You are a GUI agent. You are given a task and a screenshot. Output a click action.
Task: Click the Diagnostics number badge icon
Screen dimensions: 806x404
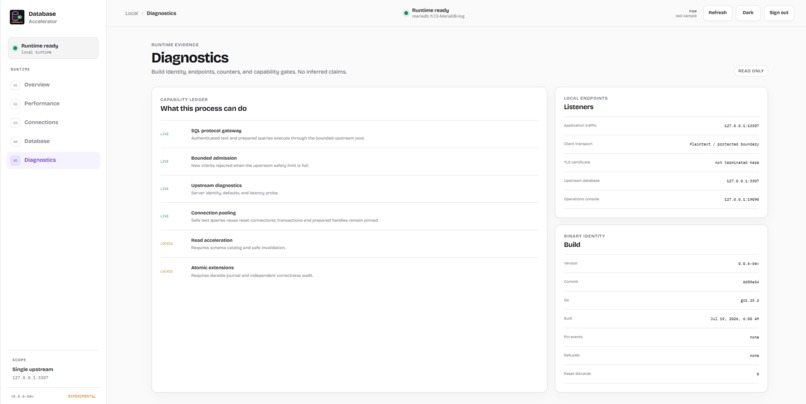click(15, 160)
